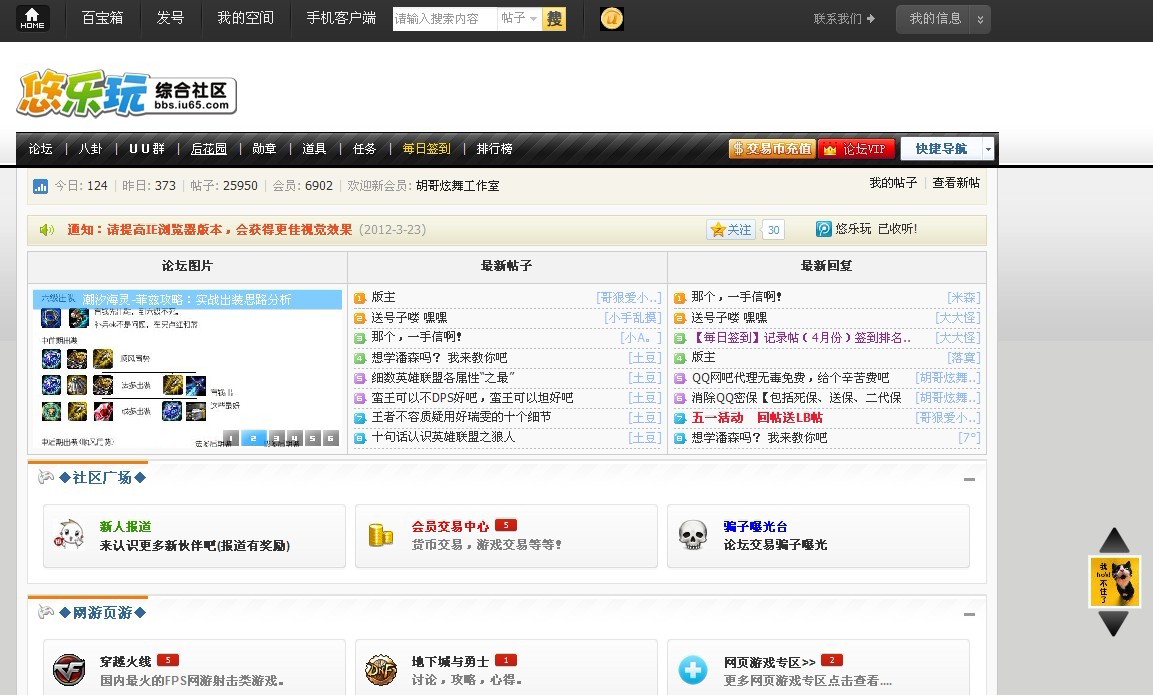Open the 每日签到 navigation tab
The image size is (1153, 695).
coord(426,149)
